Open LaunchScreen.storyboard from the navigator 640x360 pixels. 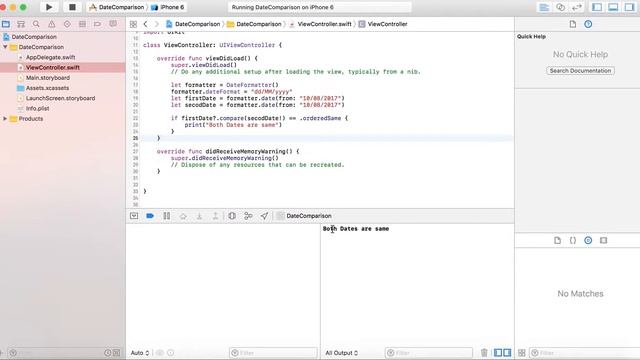point(60,98)
